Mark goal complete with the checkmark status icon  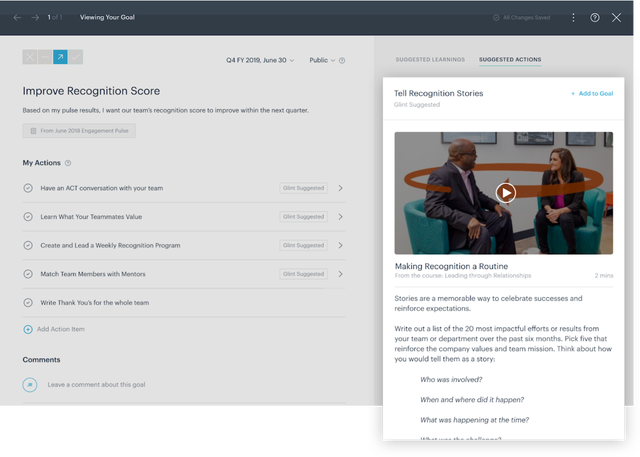76,57
